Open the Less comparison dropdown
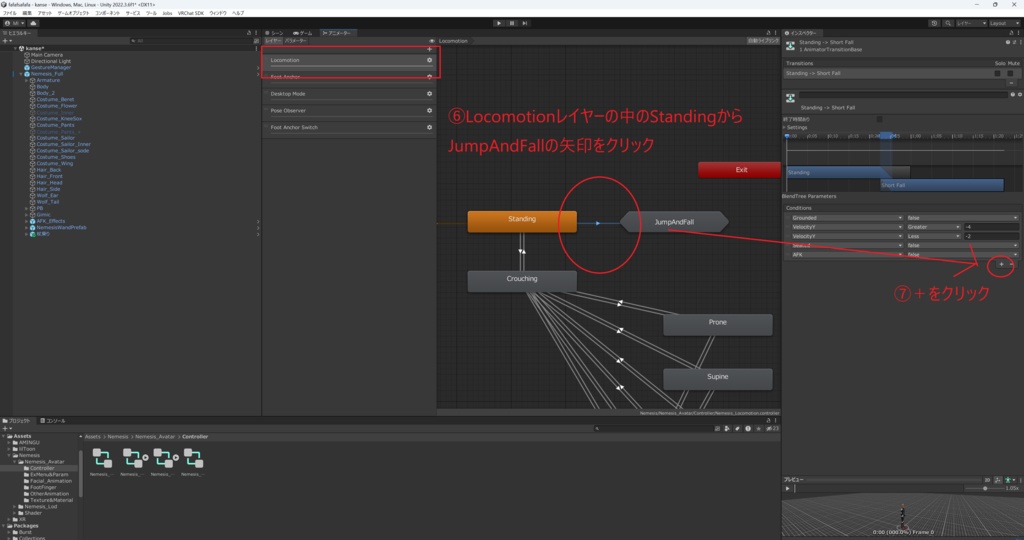The width and height of the screenshot is (1024, 540). point(933,236)
